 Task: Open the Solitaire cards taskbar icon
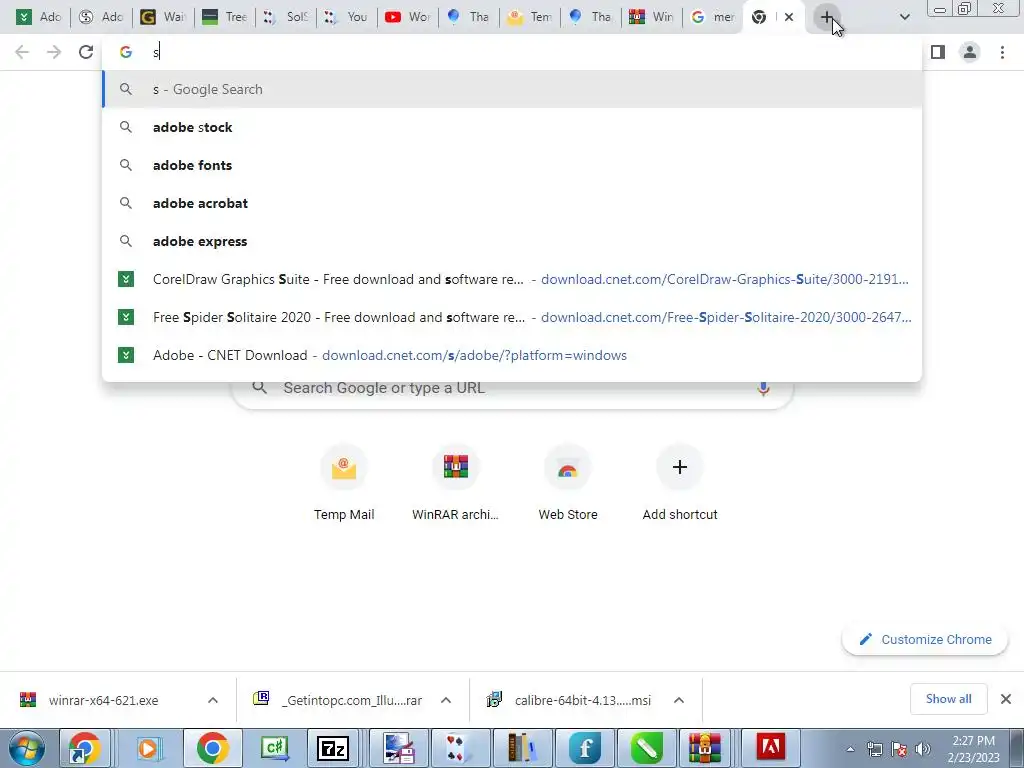(x=458, y=748)
